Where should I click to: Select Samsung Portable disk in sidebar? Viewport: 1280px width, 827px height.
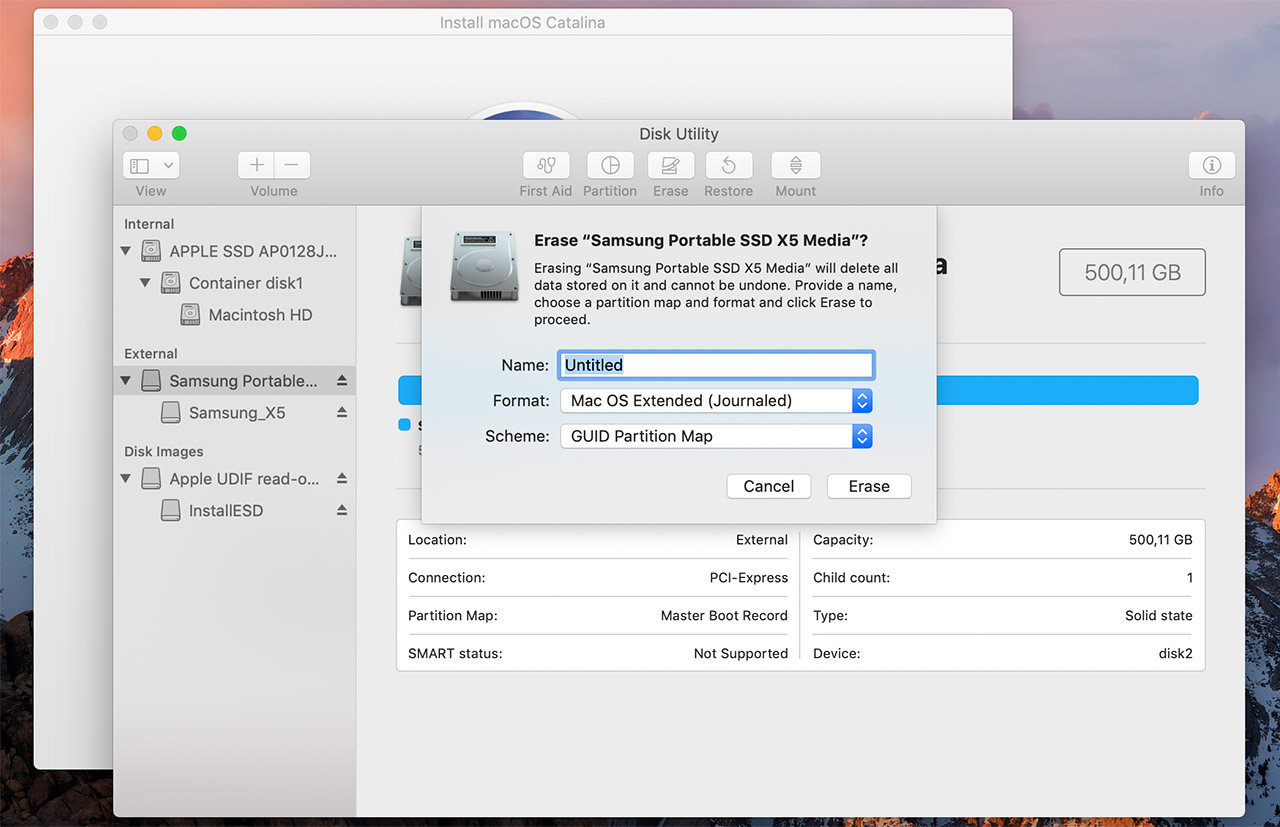[234, 381]
